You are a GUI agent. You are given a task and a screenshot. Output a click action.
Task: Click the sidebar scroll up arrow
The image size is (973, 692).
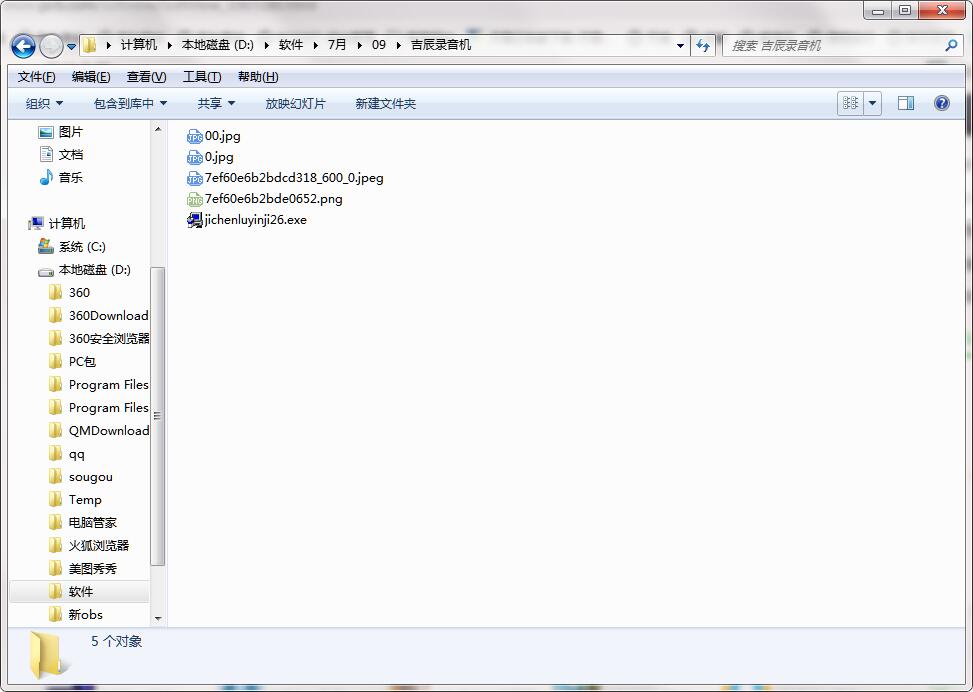point(158,129)
